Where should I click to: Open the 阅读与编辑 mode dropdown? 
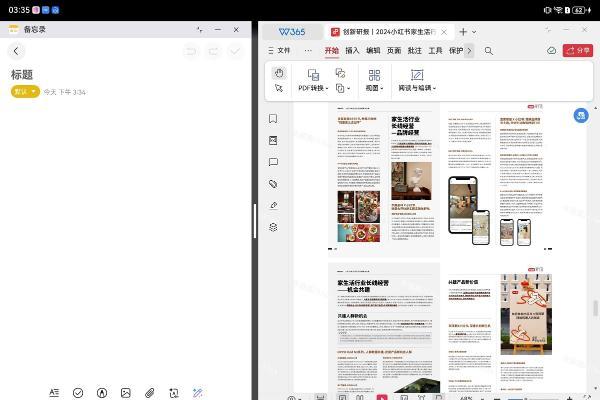click(417, 88)
